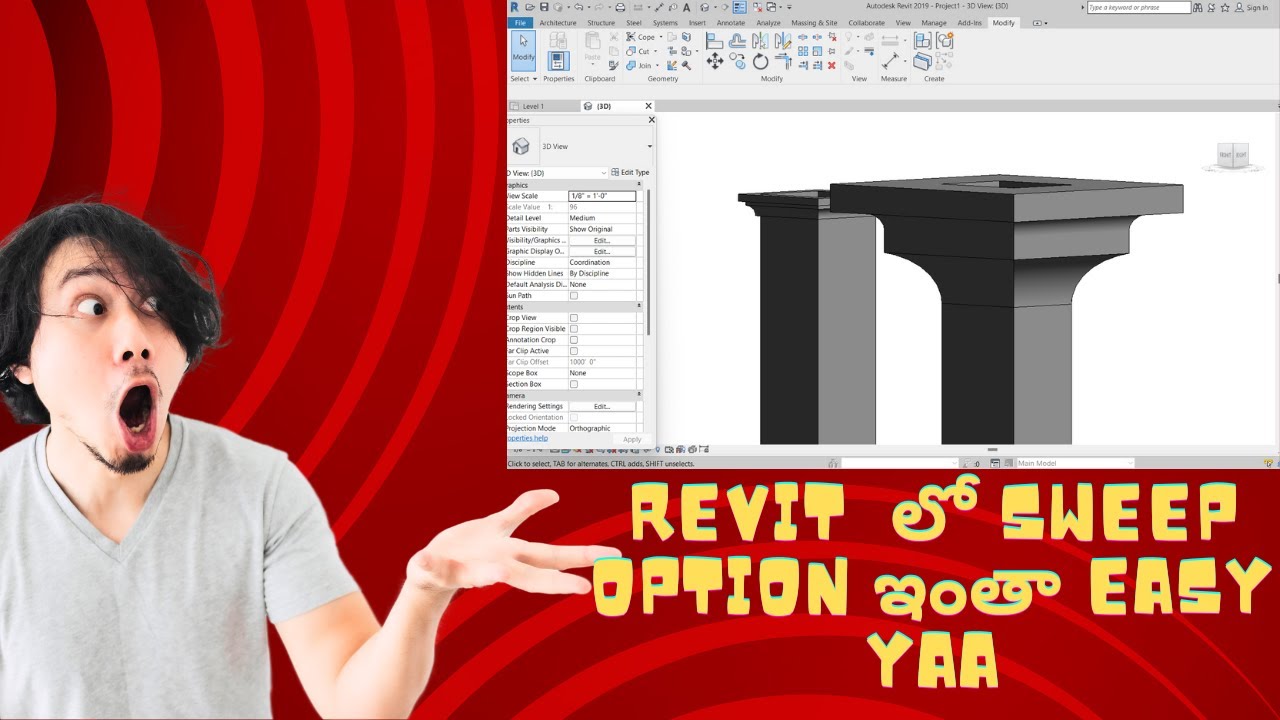Viewport: 1280px width, 720px height.
Task: Select the Align tool in Modify panel
Action: point(714,41)
